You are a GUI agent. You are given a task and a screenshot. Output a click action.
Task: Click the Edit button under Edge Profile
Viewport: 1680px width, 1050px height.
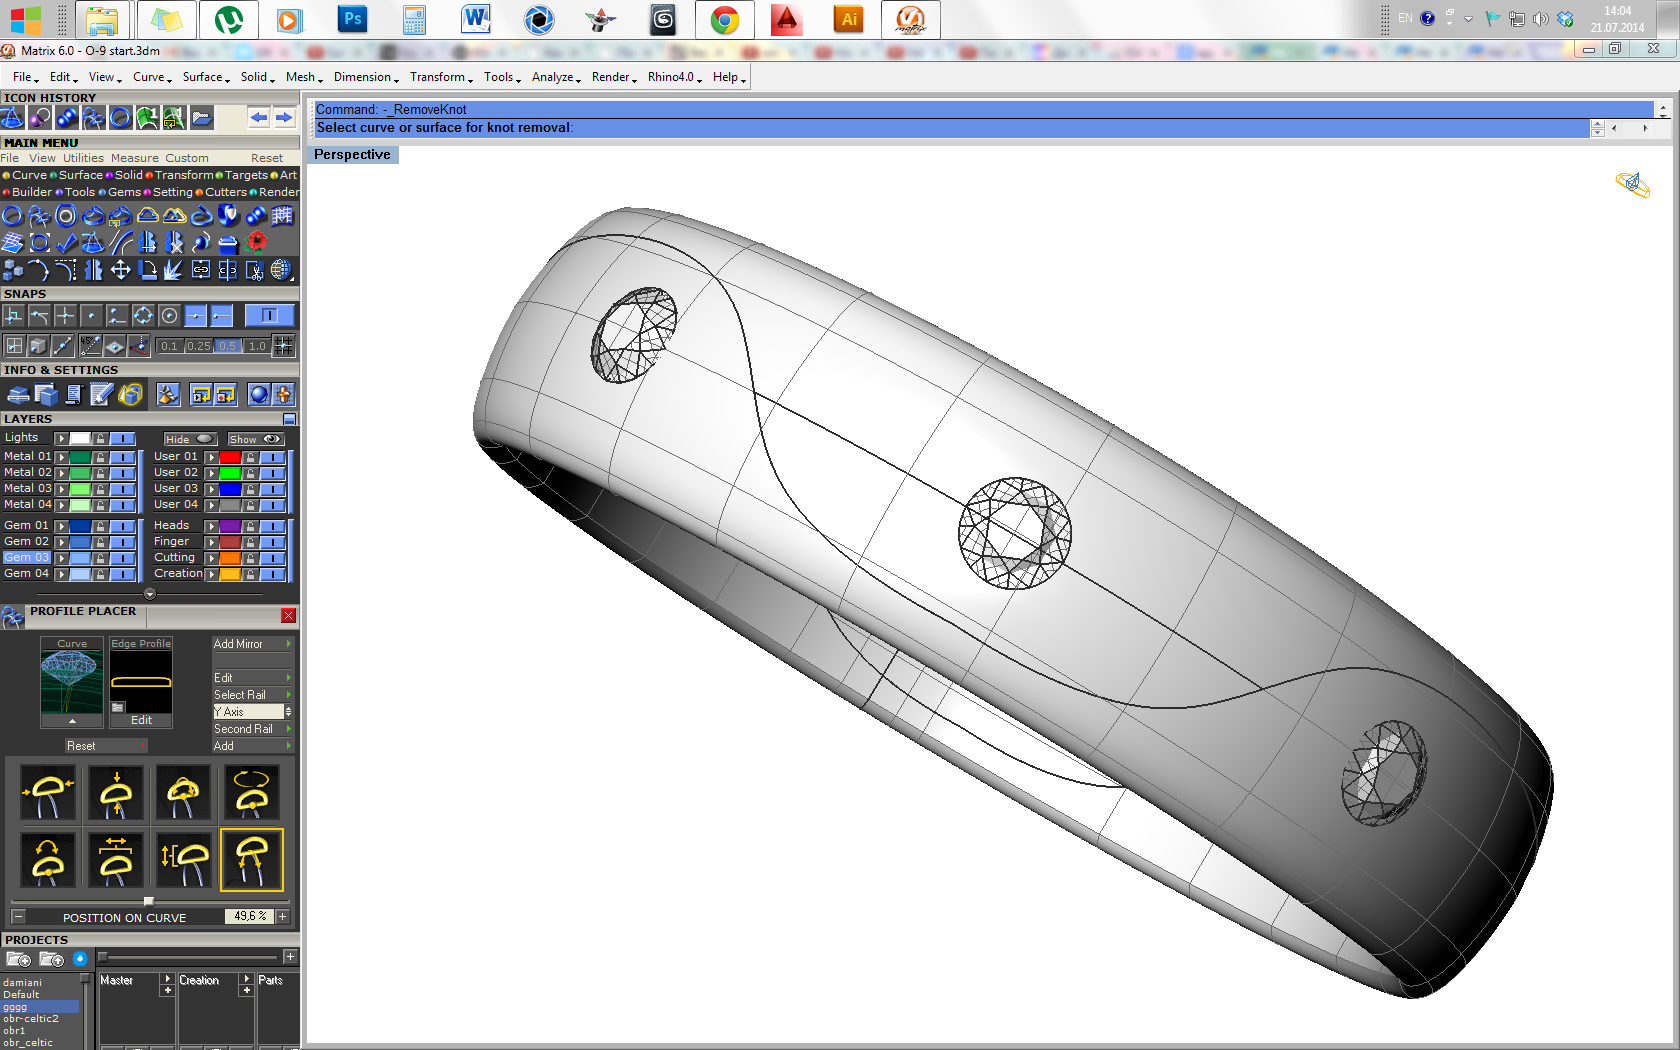(x=141, y=720)
